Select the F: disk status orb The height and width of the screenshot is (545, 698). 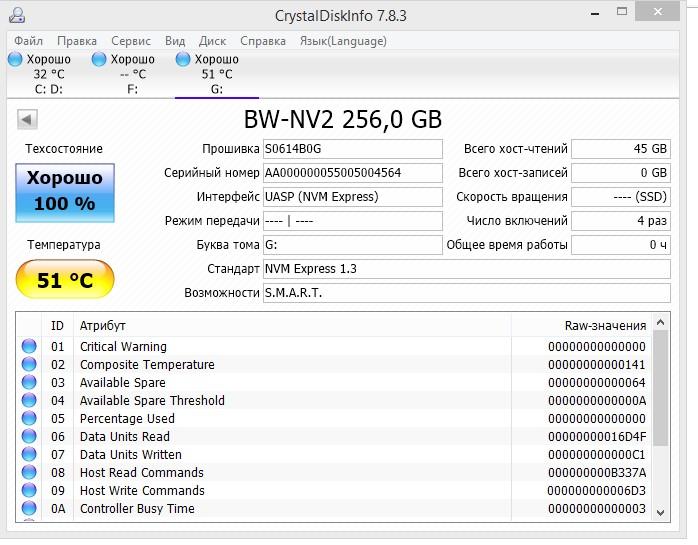(99, 60)
